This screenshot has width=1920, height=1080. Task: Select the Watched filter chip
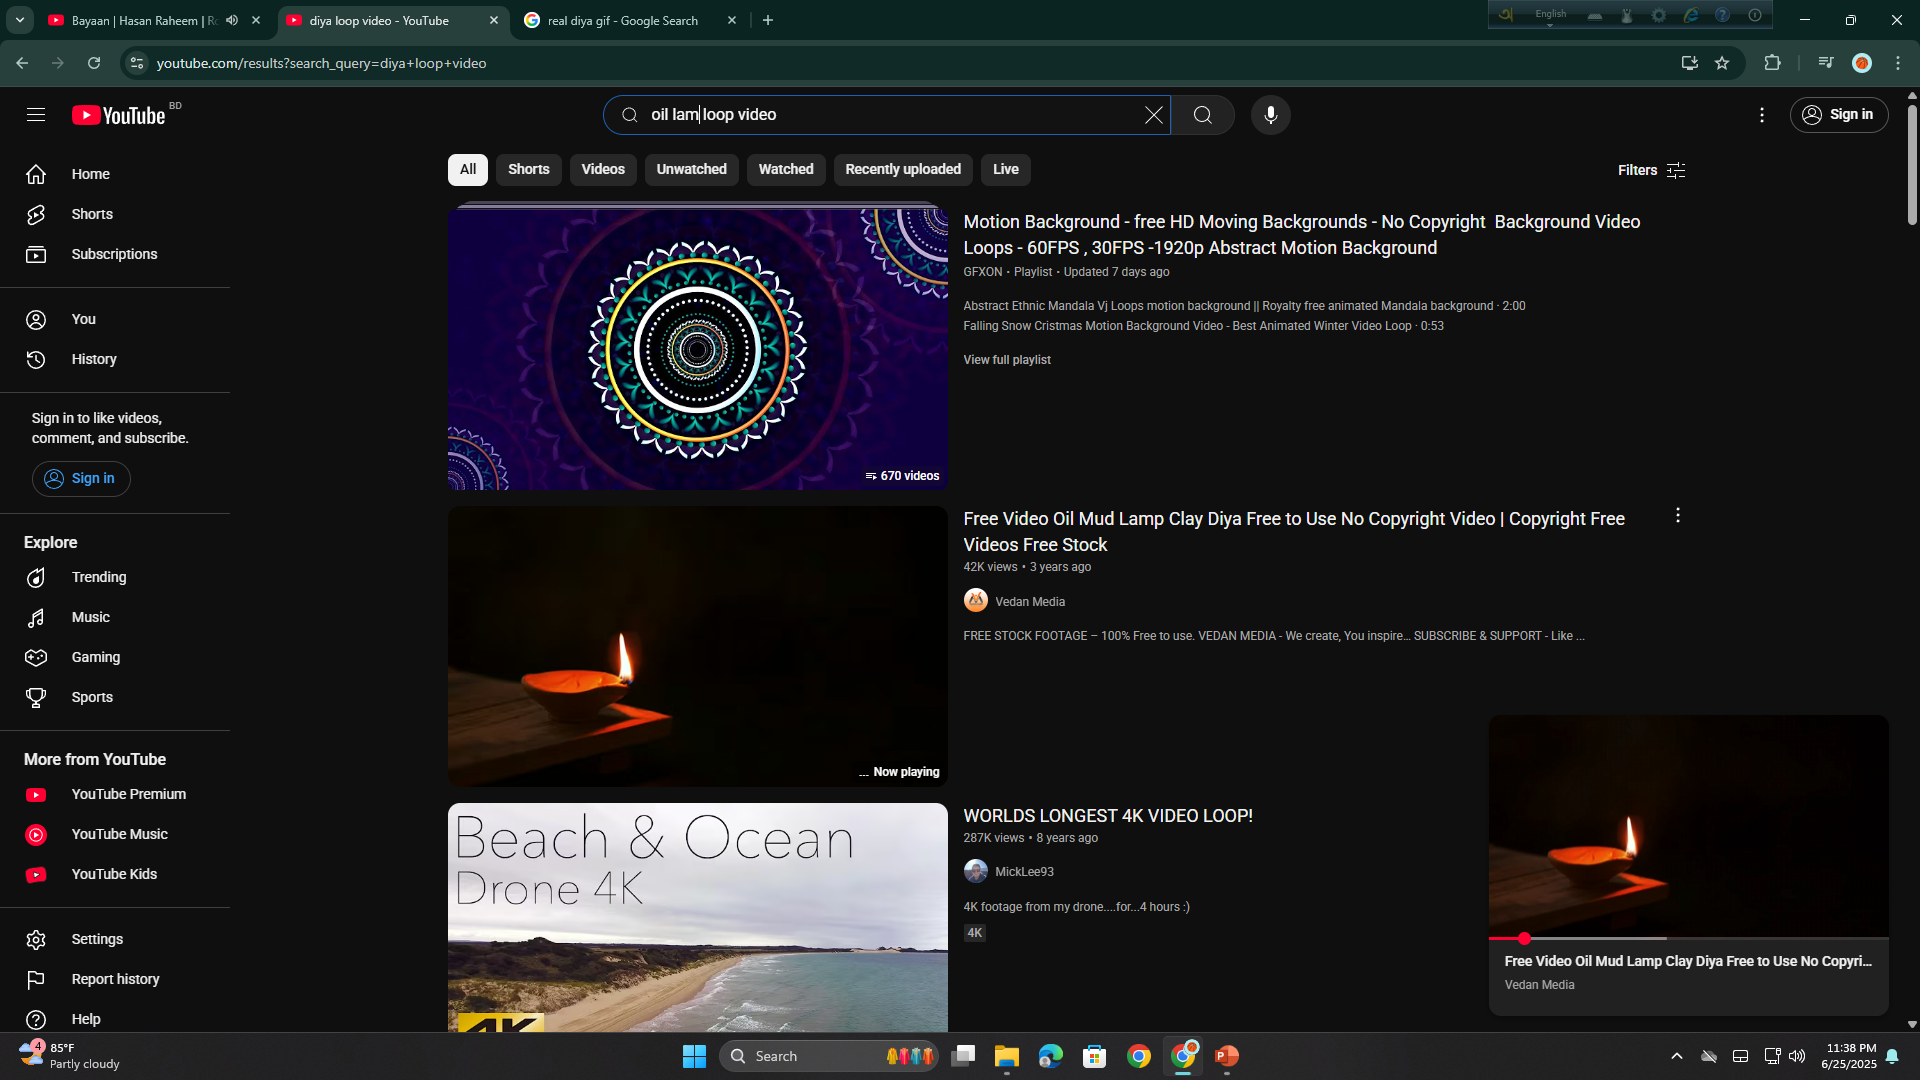coord(786,169)
